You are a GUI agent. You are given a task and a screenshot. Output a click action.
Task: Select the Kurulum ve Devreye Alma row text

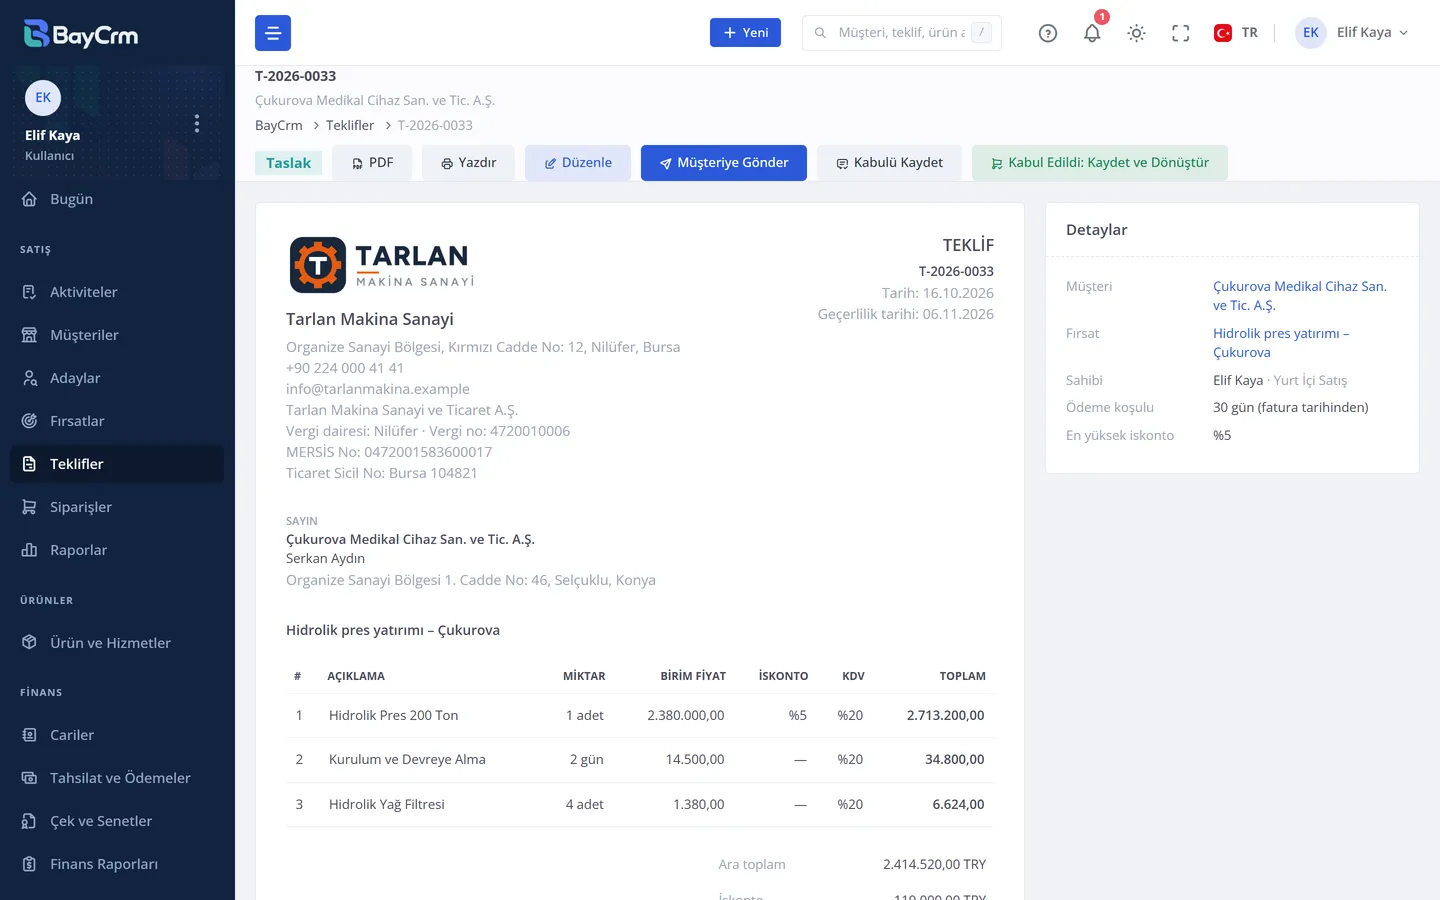407,760
